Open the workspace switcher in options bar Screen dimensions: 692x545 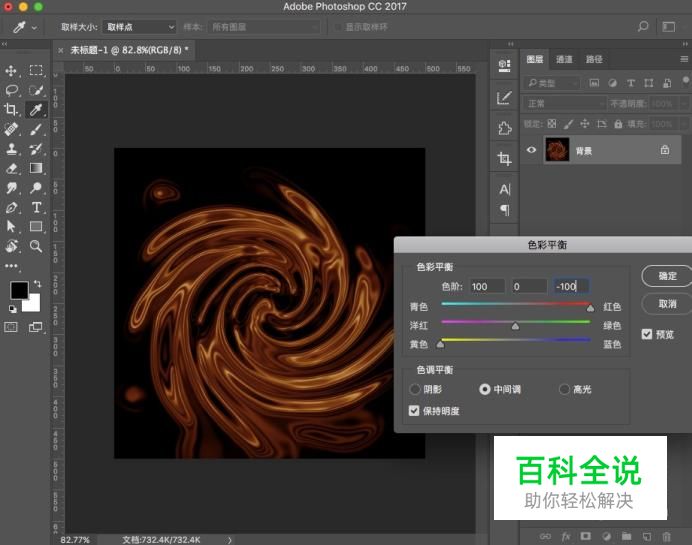(669, 27)
